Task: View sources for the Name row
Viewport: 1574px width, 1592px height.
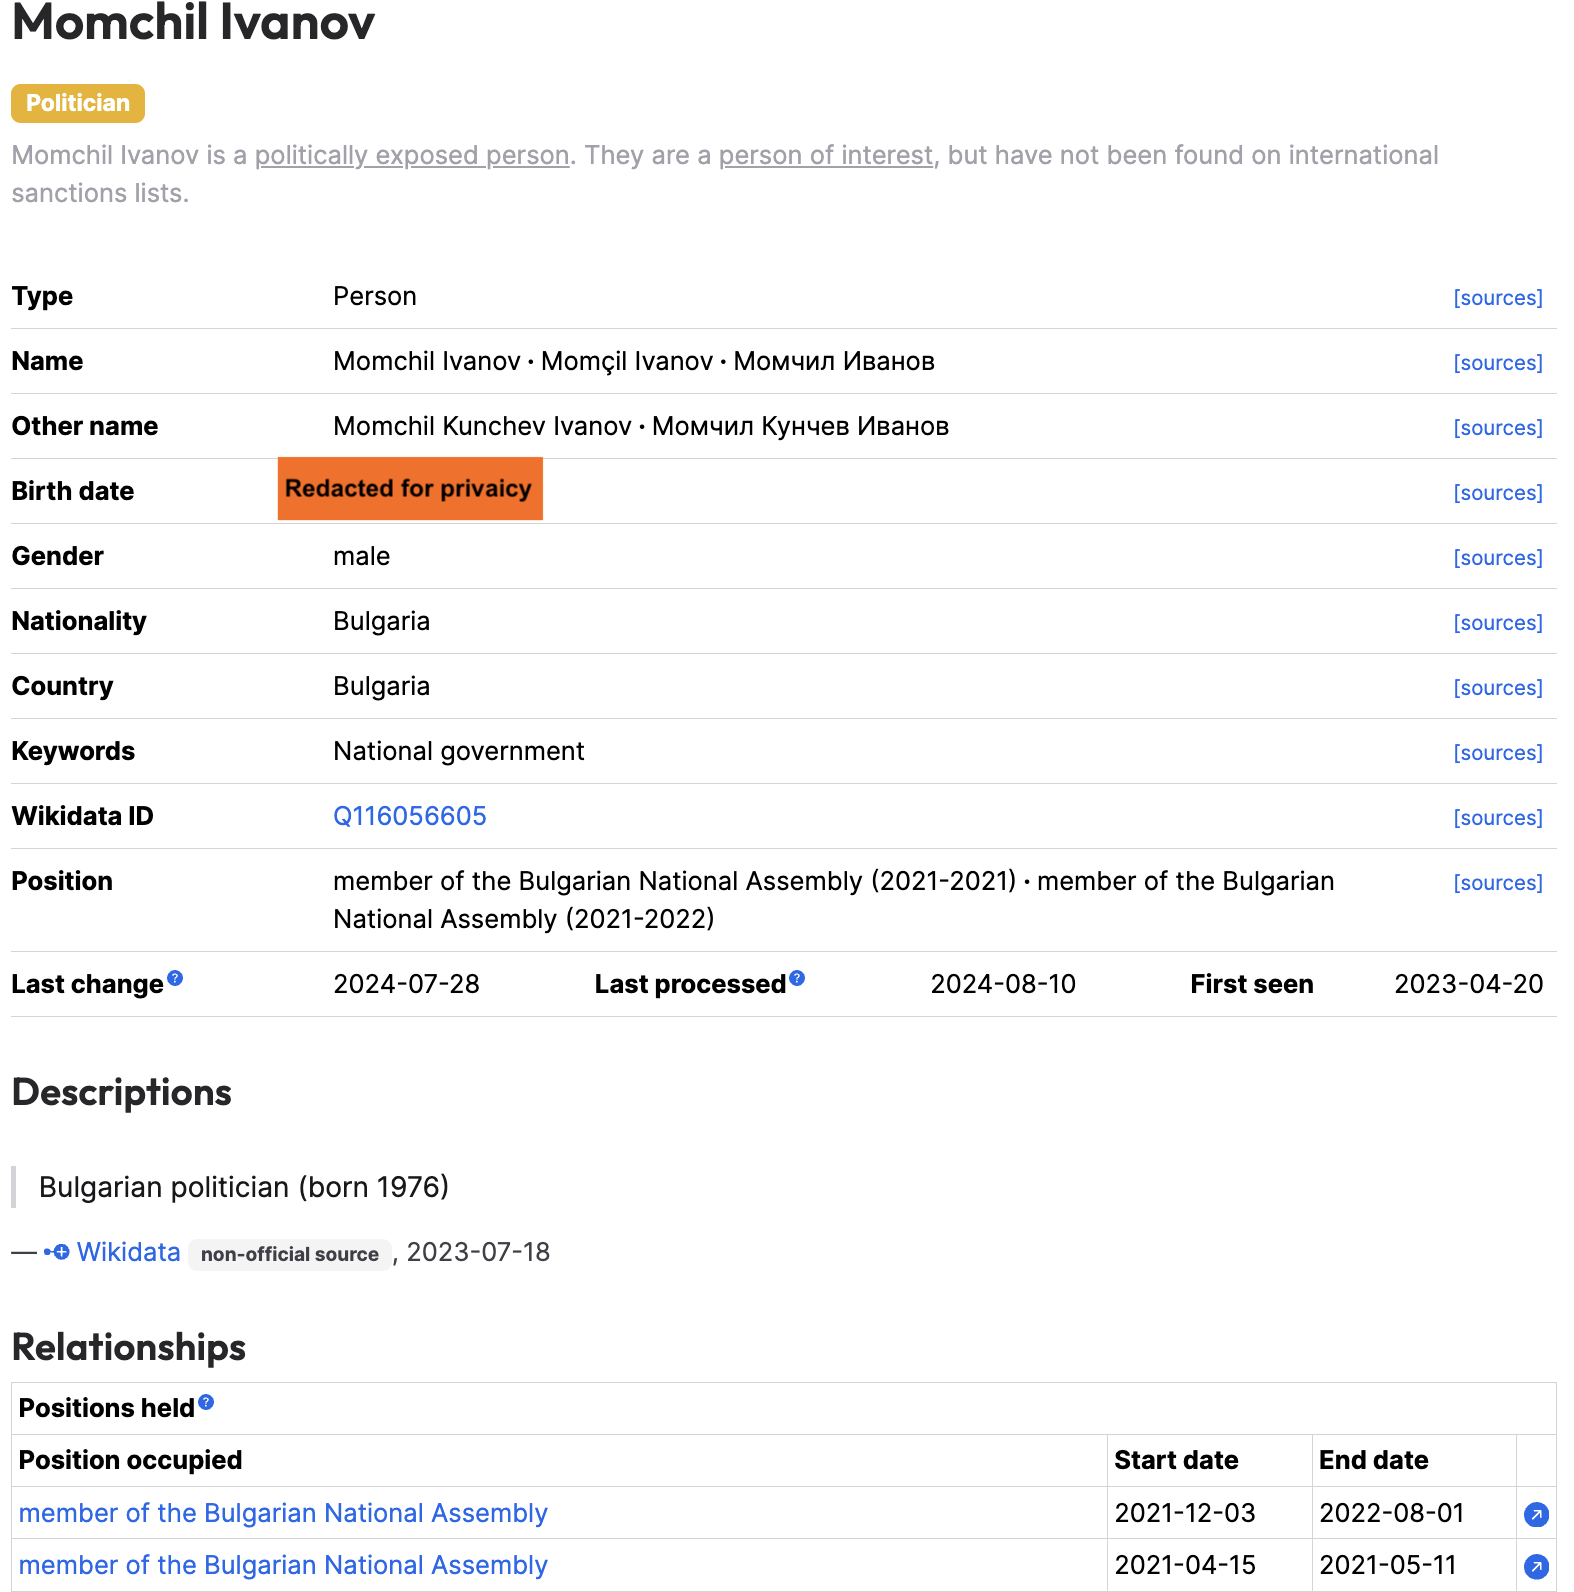Action: pos(1498,363)
